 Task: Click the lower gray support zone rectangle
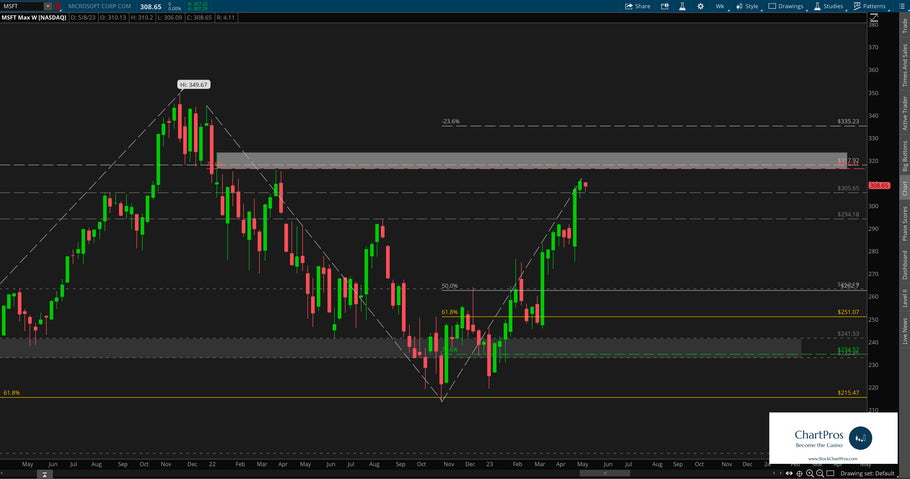[x=400, y=347]
